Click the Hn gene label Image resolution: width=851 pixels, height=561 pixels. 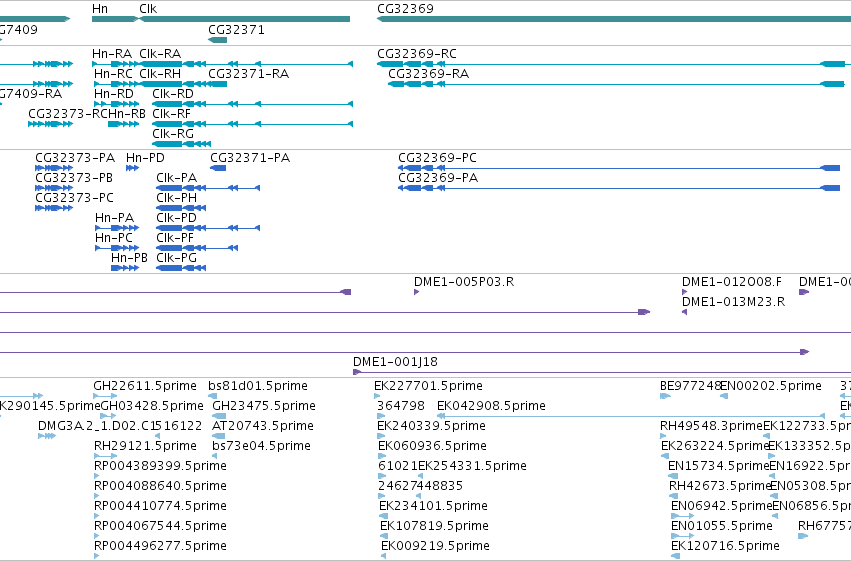pos(100,9)
